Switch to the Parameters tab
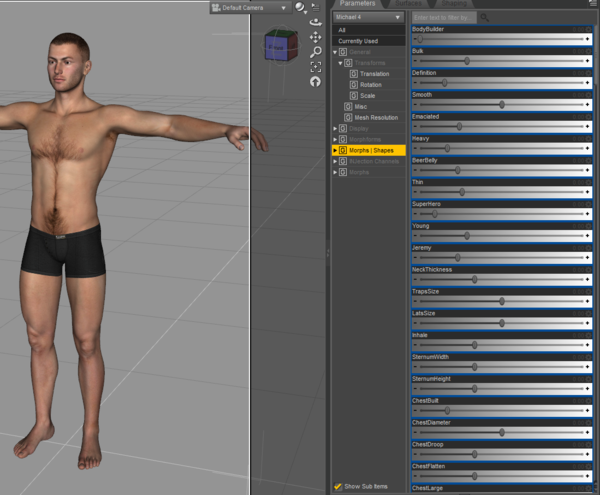This screenshot has height=495, width=600. pyautogui.click(x=357, y=3)
